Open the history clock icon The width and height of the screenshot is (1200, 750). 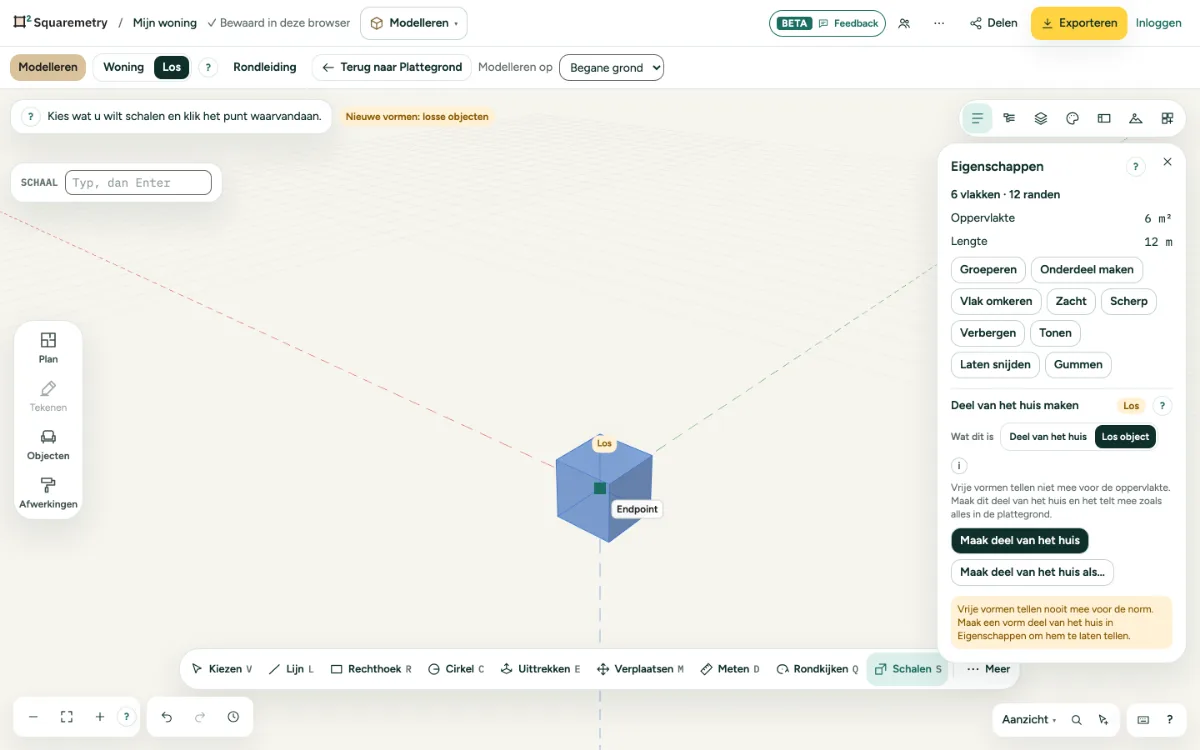(x=233, y=717)
